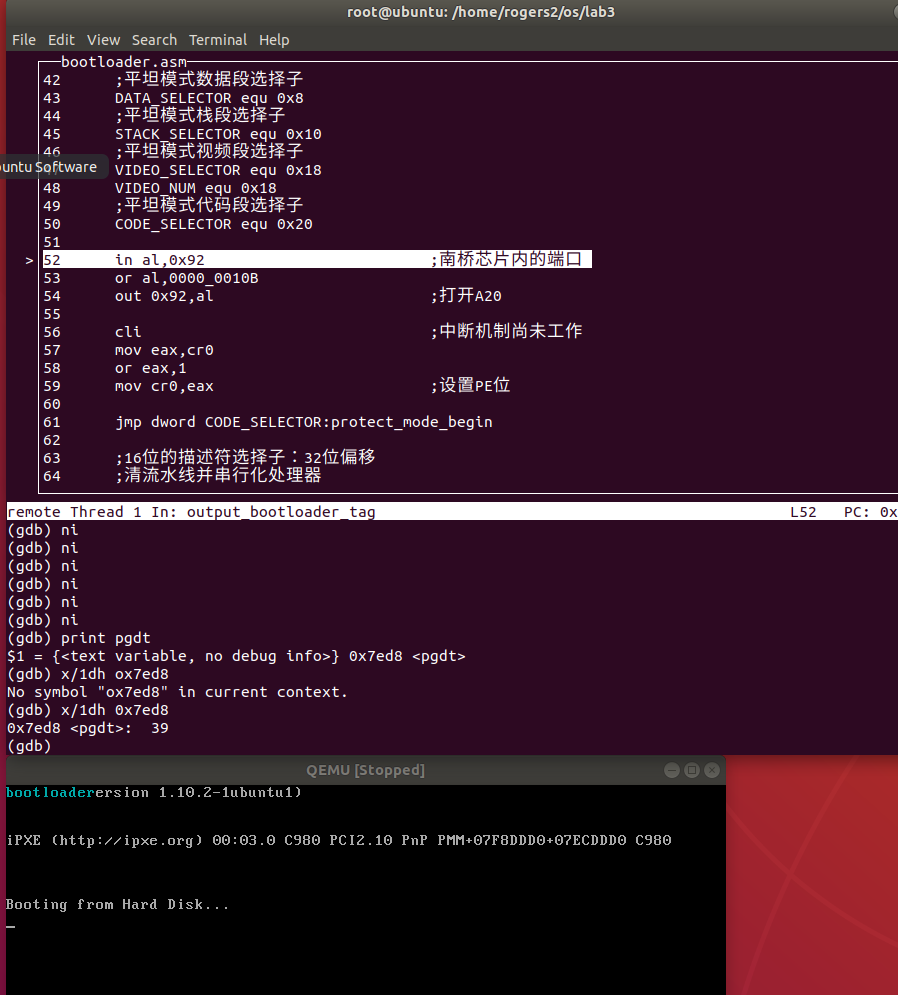Open the Help menu
The height and width of the screenshot is (995, 898).
pyautogui.click(x=274, y=40)
